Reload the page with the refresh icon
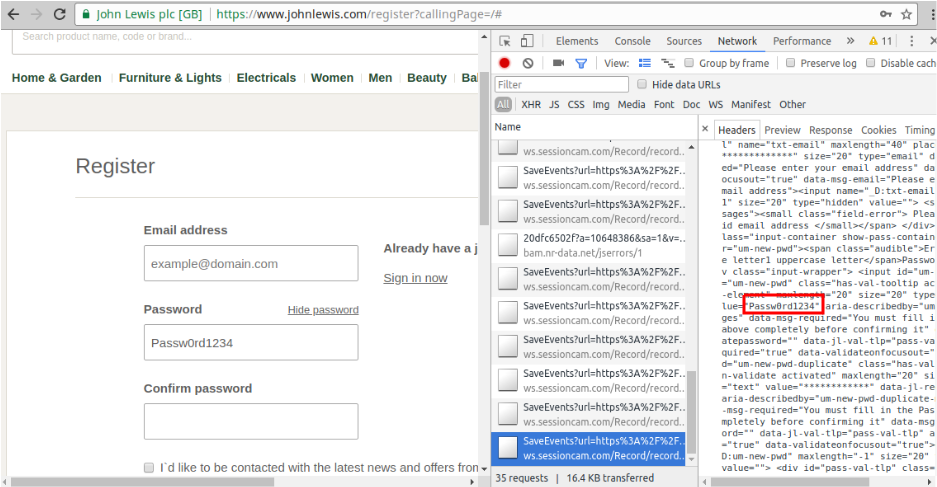Viewport: 937px width, 487px height. click(60, 14)
